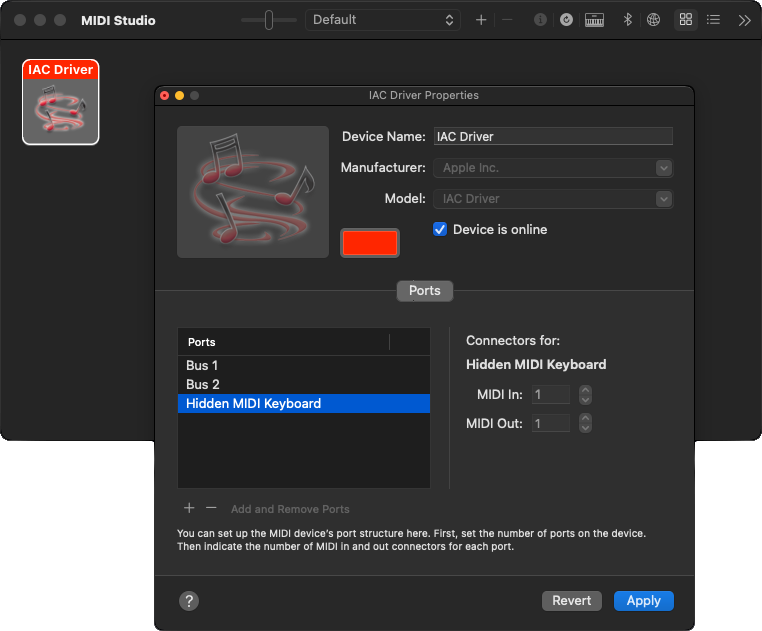Add a new port with the plus button
762x631 pixels.
(x=189, y=508)
